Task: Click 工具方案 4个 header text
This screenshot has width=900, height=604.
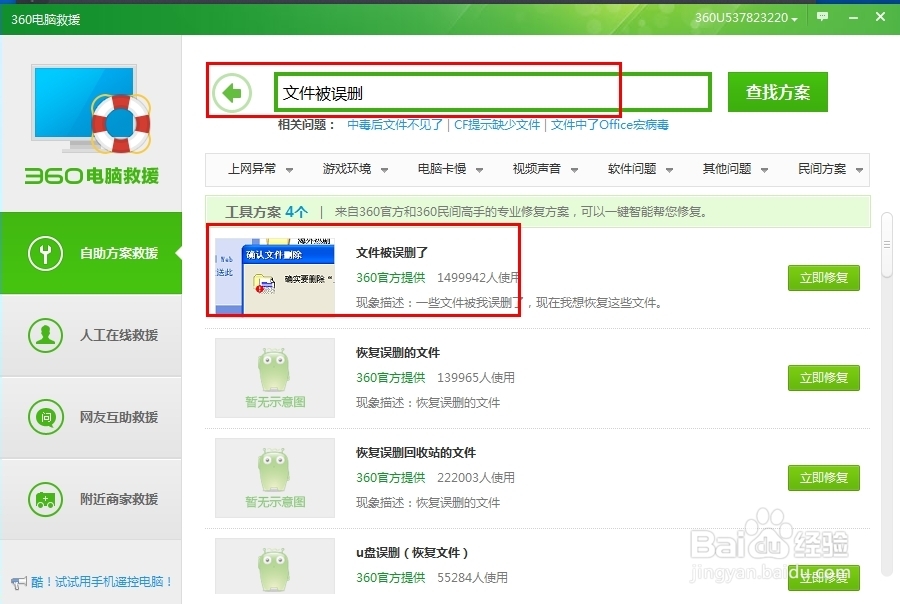Action: 266,212
